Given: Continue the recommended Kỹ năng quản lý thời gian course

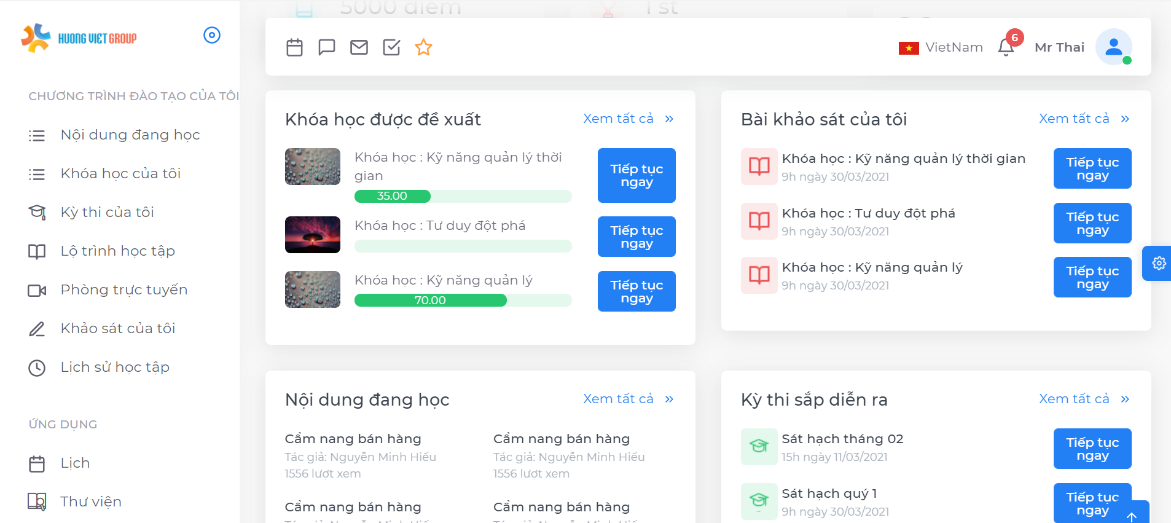Looking at the screenshot, I should pyautogui.click(x=636, y=176).
